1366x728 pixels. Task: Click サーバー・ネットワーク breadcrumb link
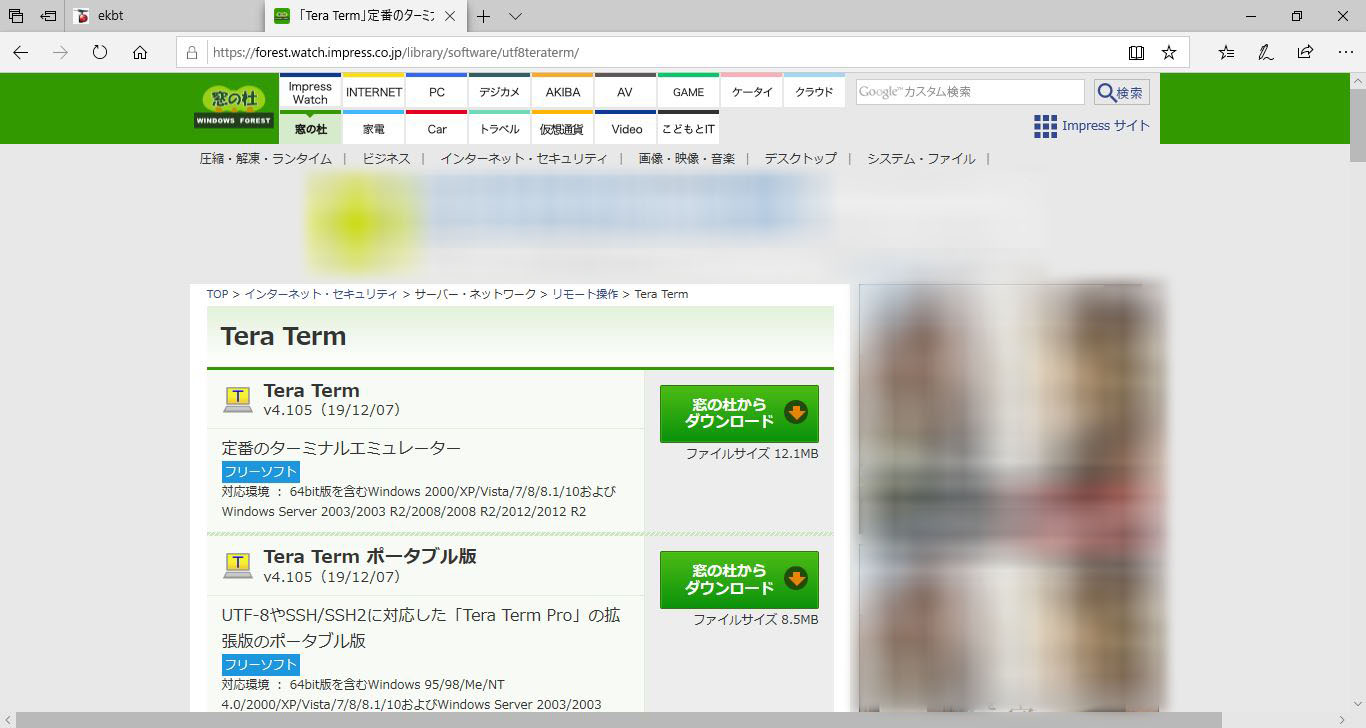[475, 294]
